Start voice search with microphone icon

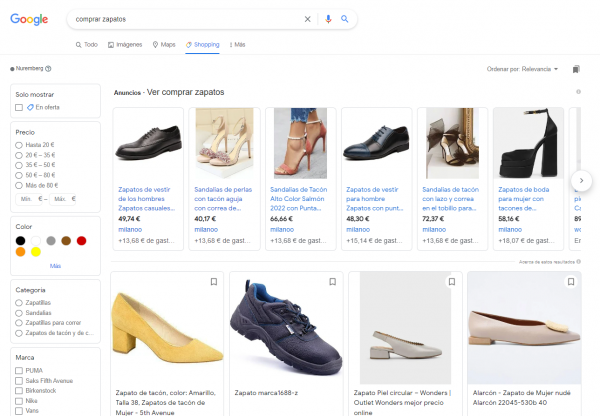click(328, 19)
